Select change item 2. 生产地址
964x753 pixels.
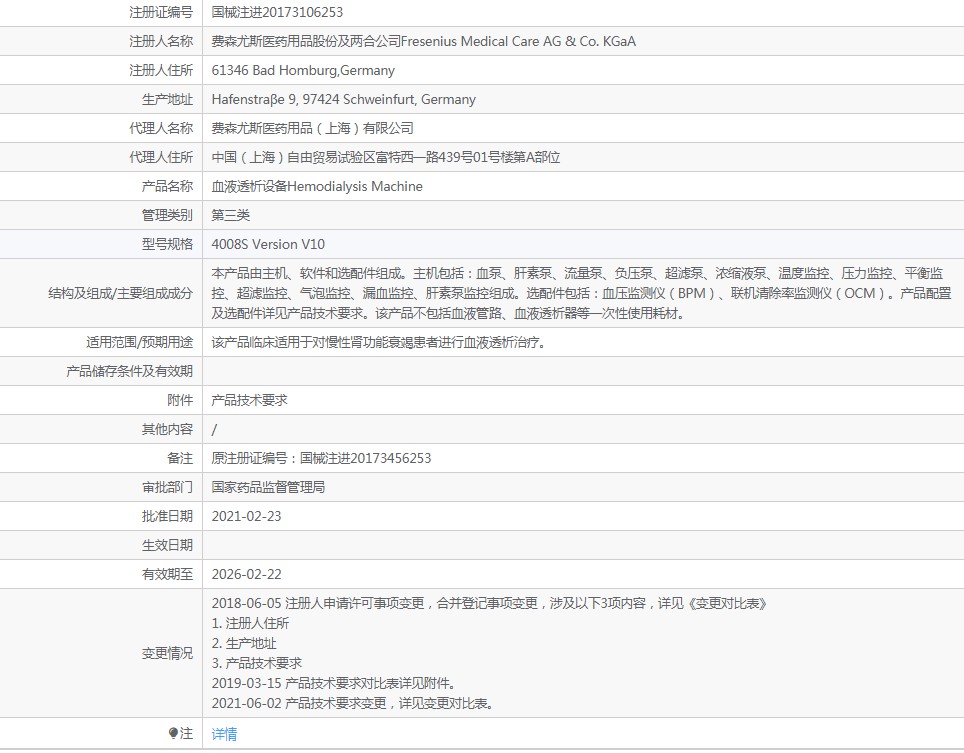click(x=244, y=644)
